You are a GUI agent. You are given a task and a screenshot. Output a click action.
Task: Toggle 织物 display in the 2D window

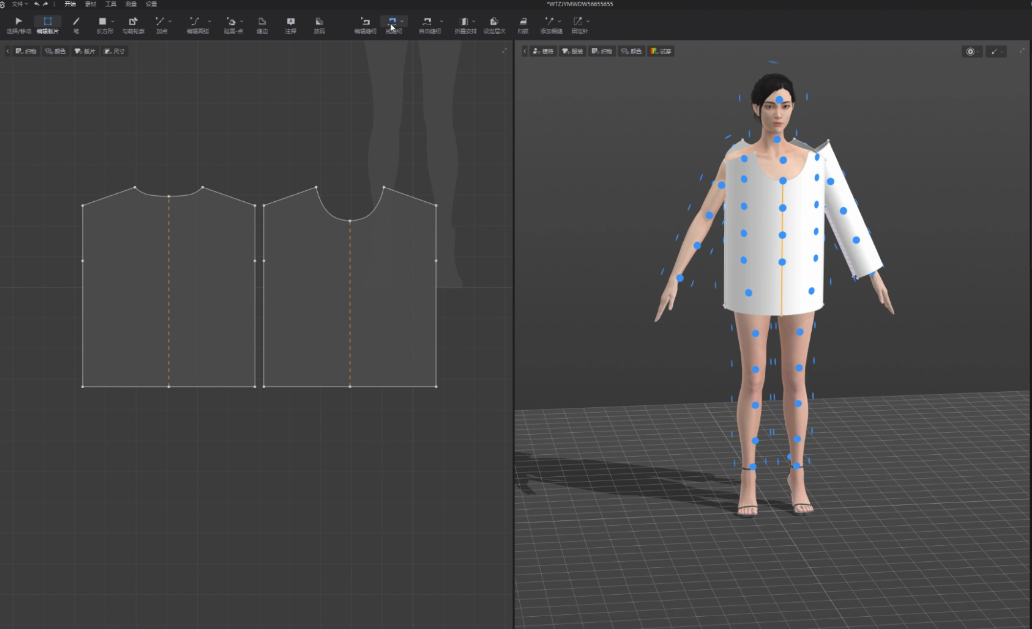point(27,51)
